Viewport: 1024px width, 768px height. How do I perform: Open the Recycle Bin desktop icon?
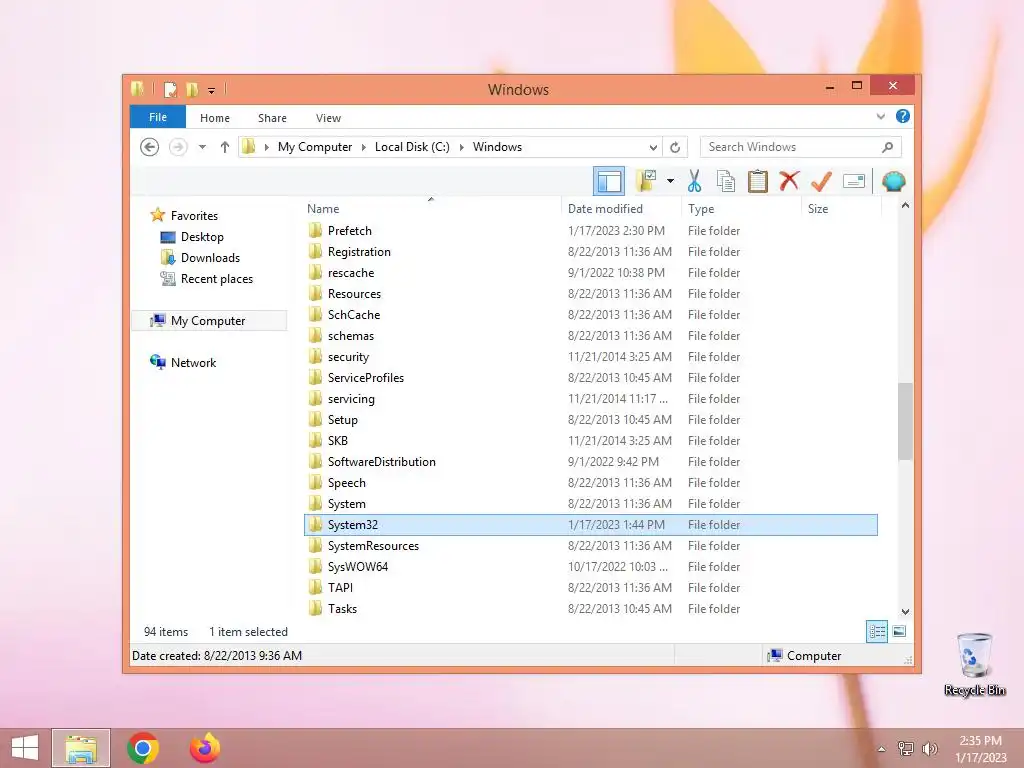pyautogui.click(x=974, y=664)
